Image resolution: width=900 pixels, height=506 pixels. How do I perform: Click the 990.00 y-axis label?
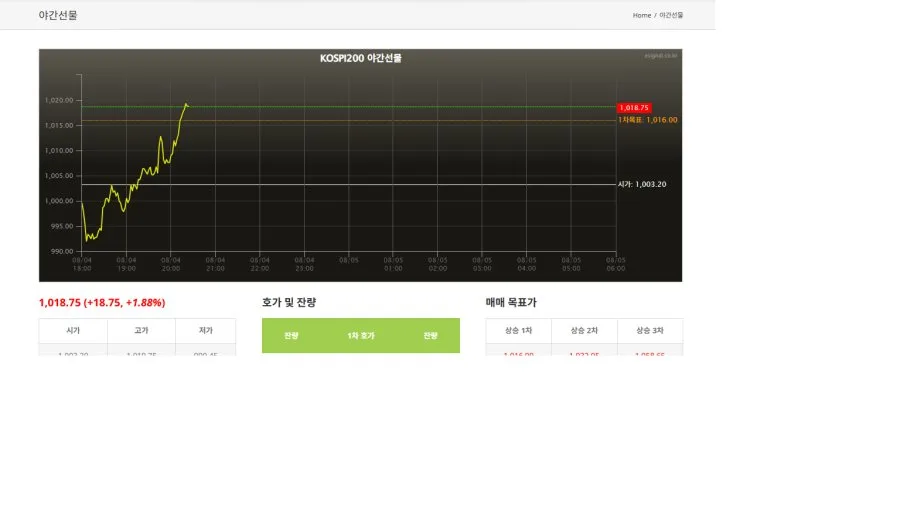coord(62,251)
